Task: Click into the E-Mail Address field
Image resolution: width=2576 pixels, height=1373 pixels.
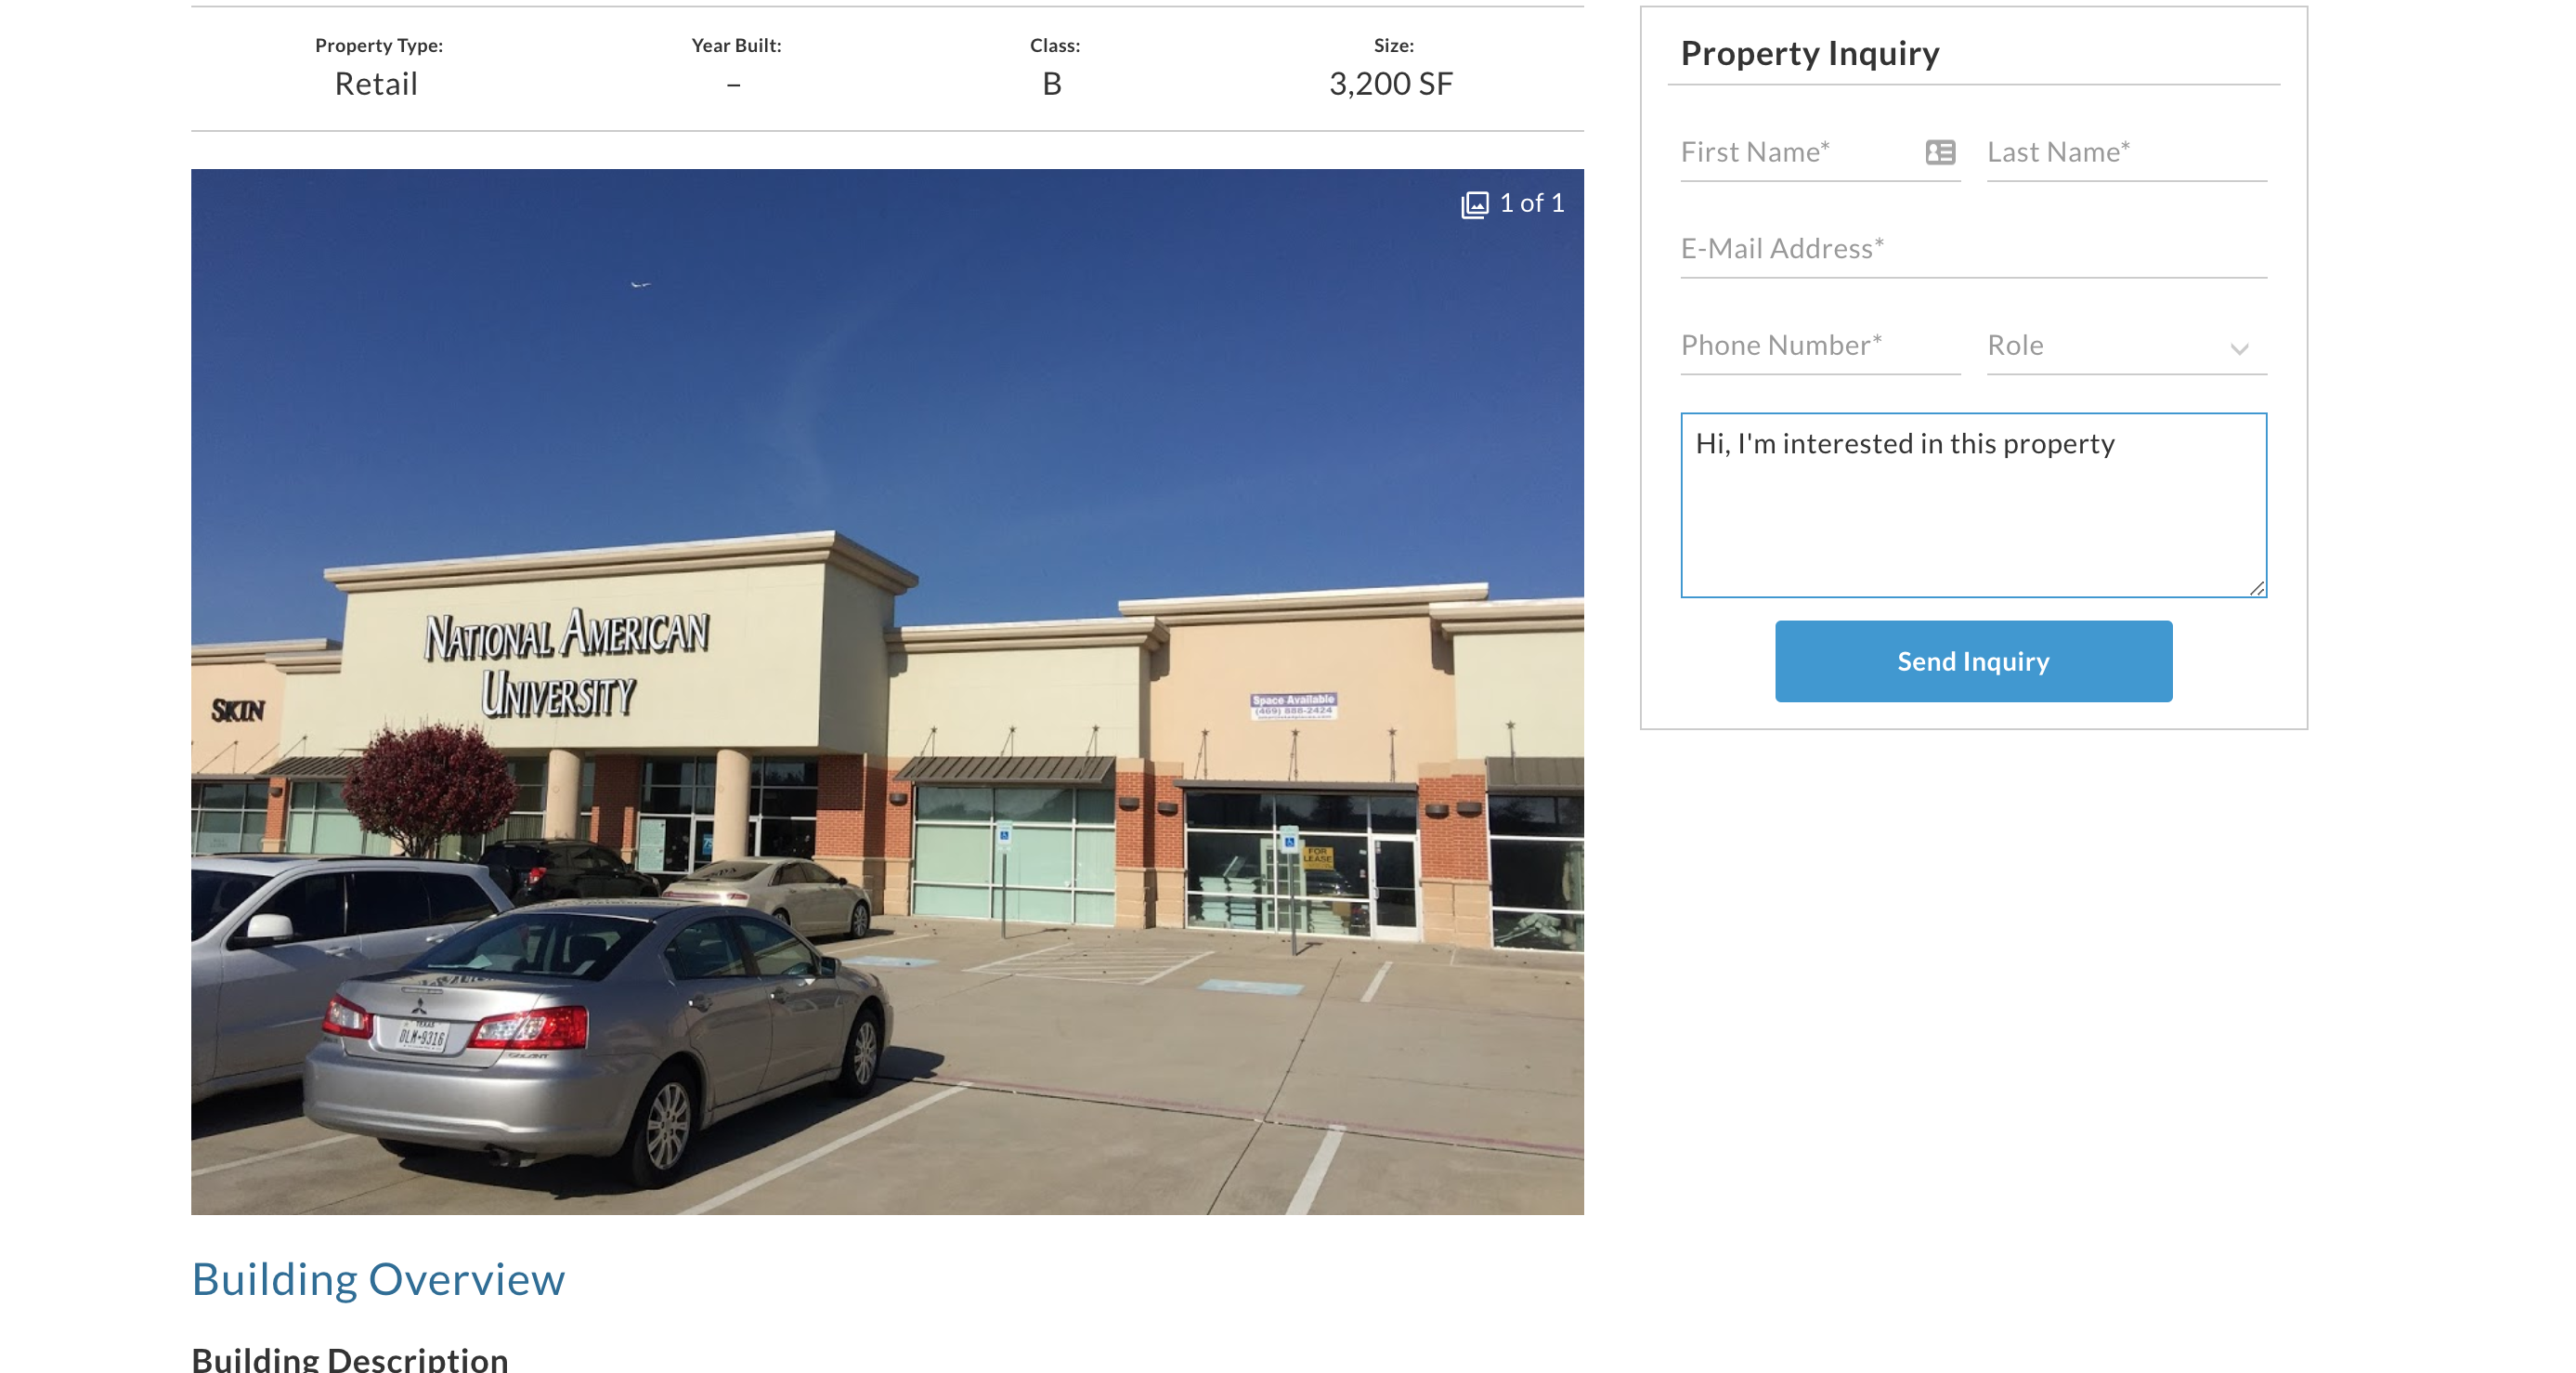Action: [x=1973, y=249]
